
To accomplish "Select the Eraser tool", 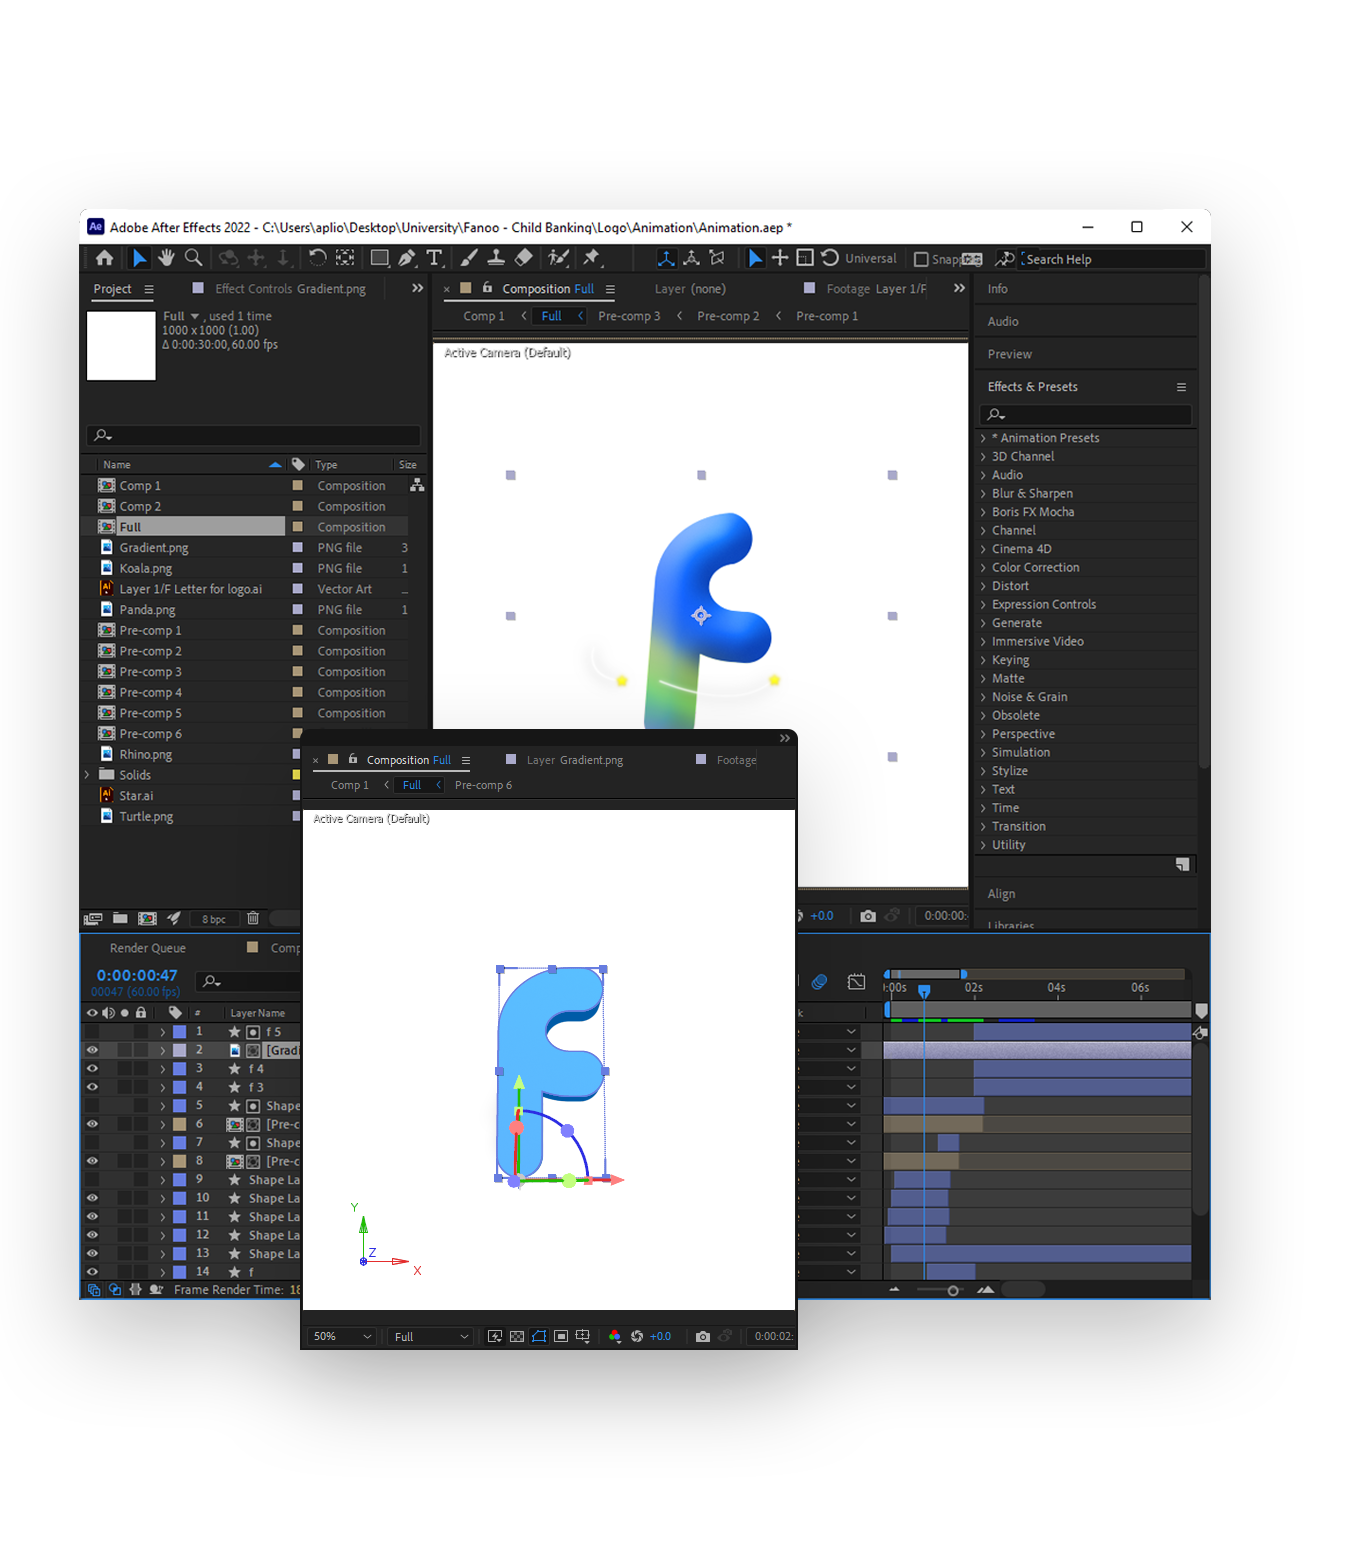I will [x=523, y=258].
